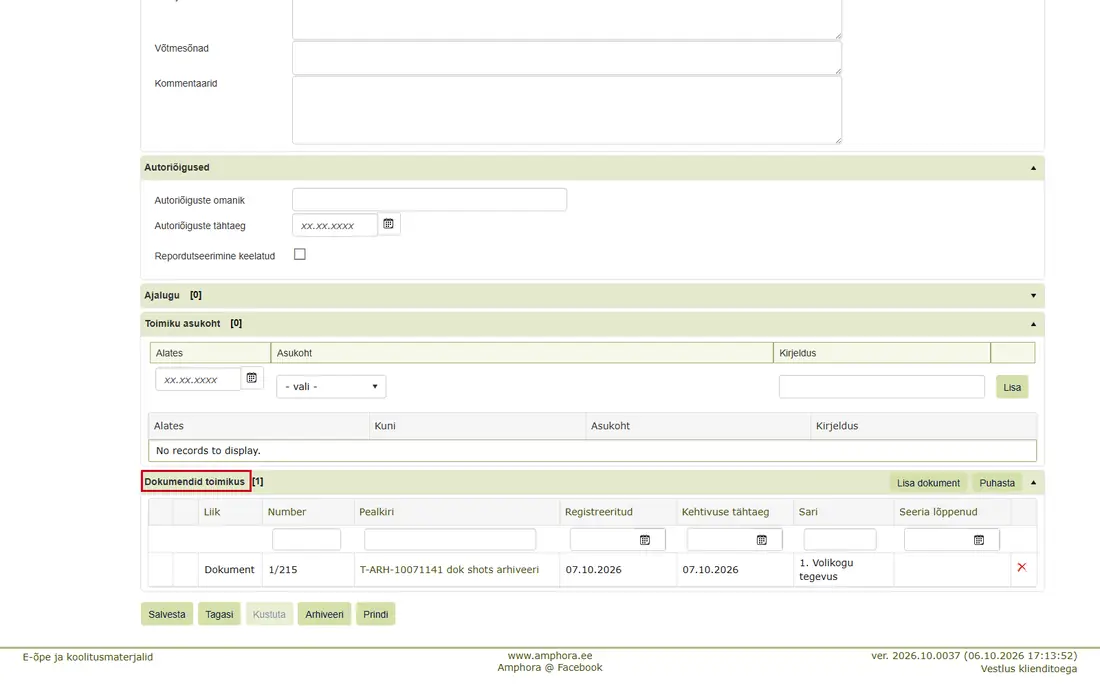Viewport: 1100px width, 688px height.
Task: Focus the Võtmesõnad text area
Action: click(x=567, y=58)
